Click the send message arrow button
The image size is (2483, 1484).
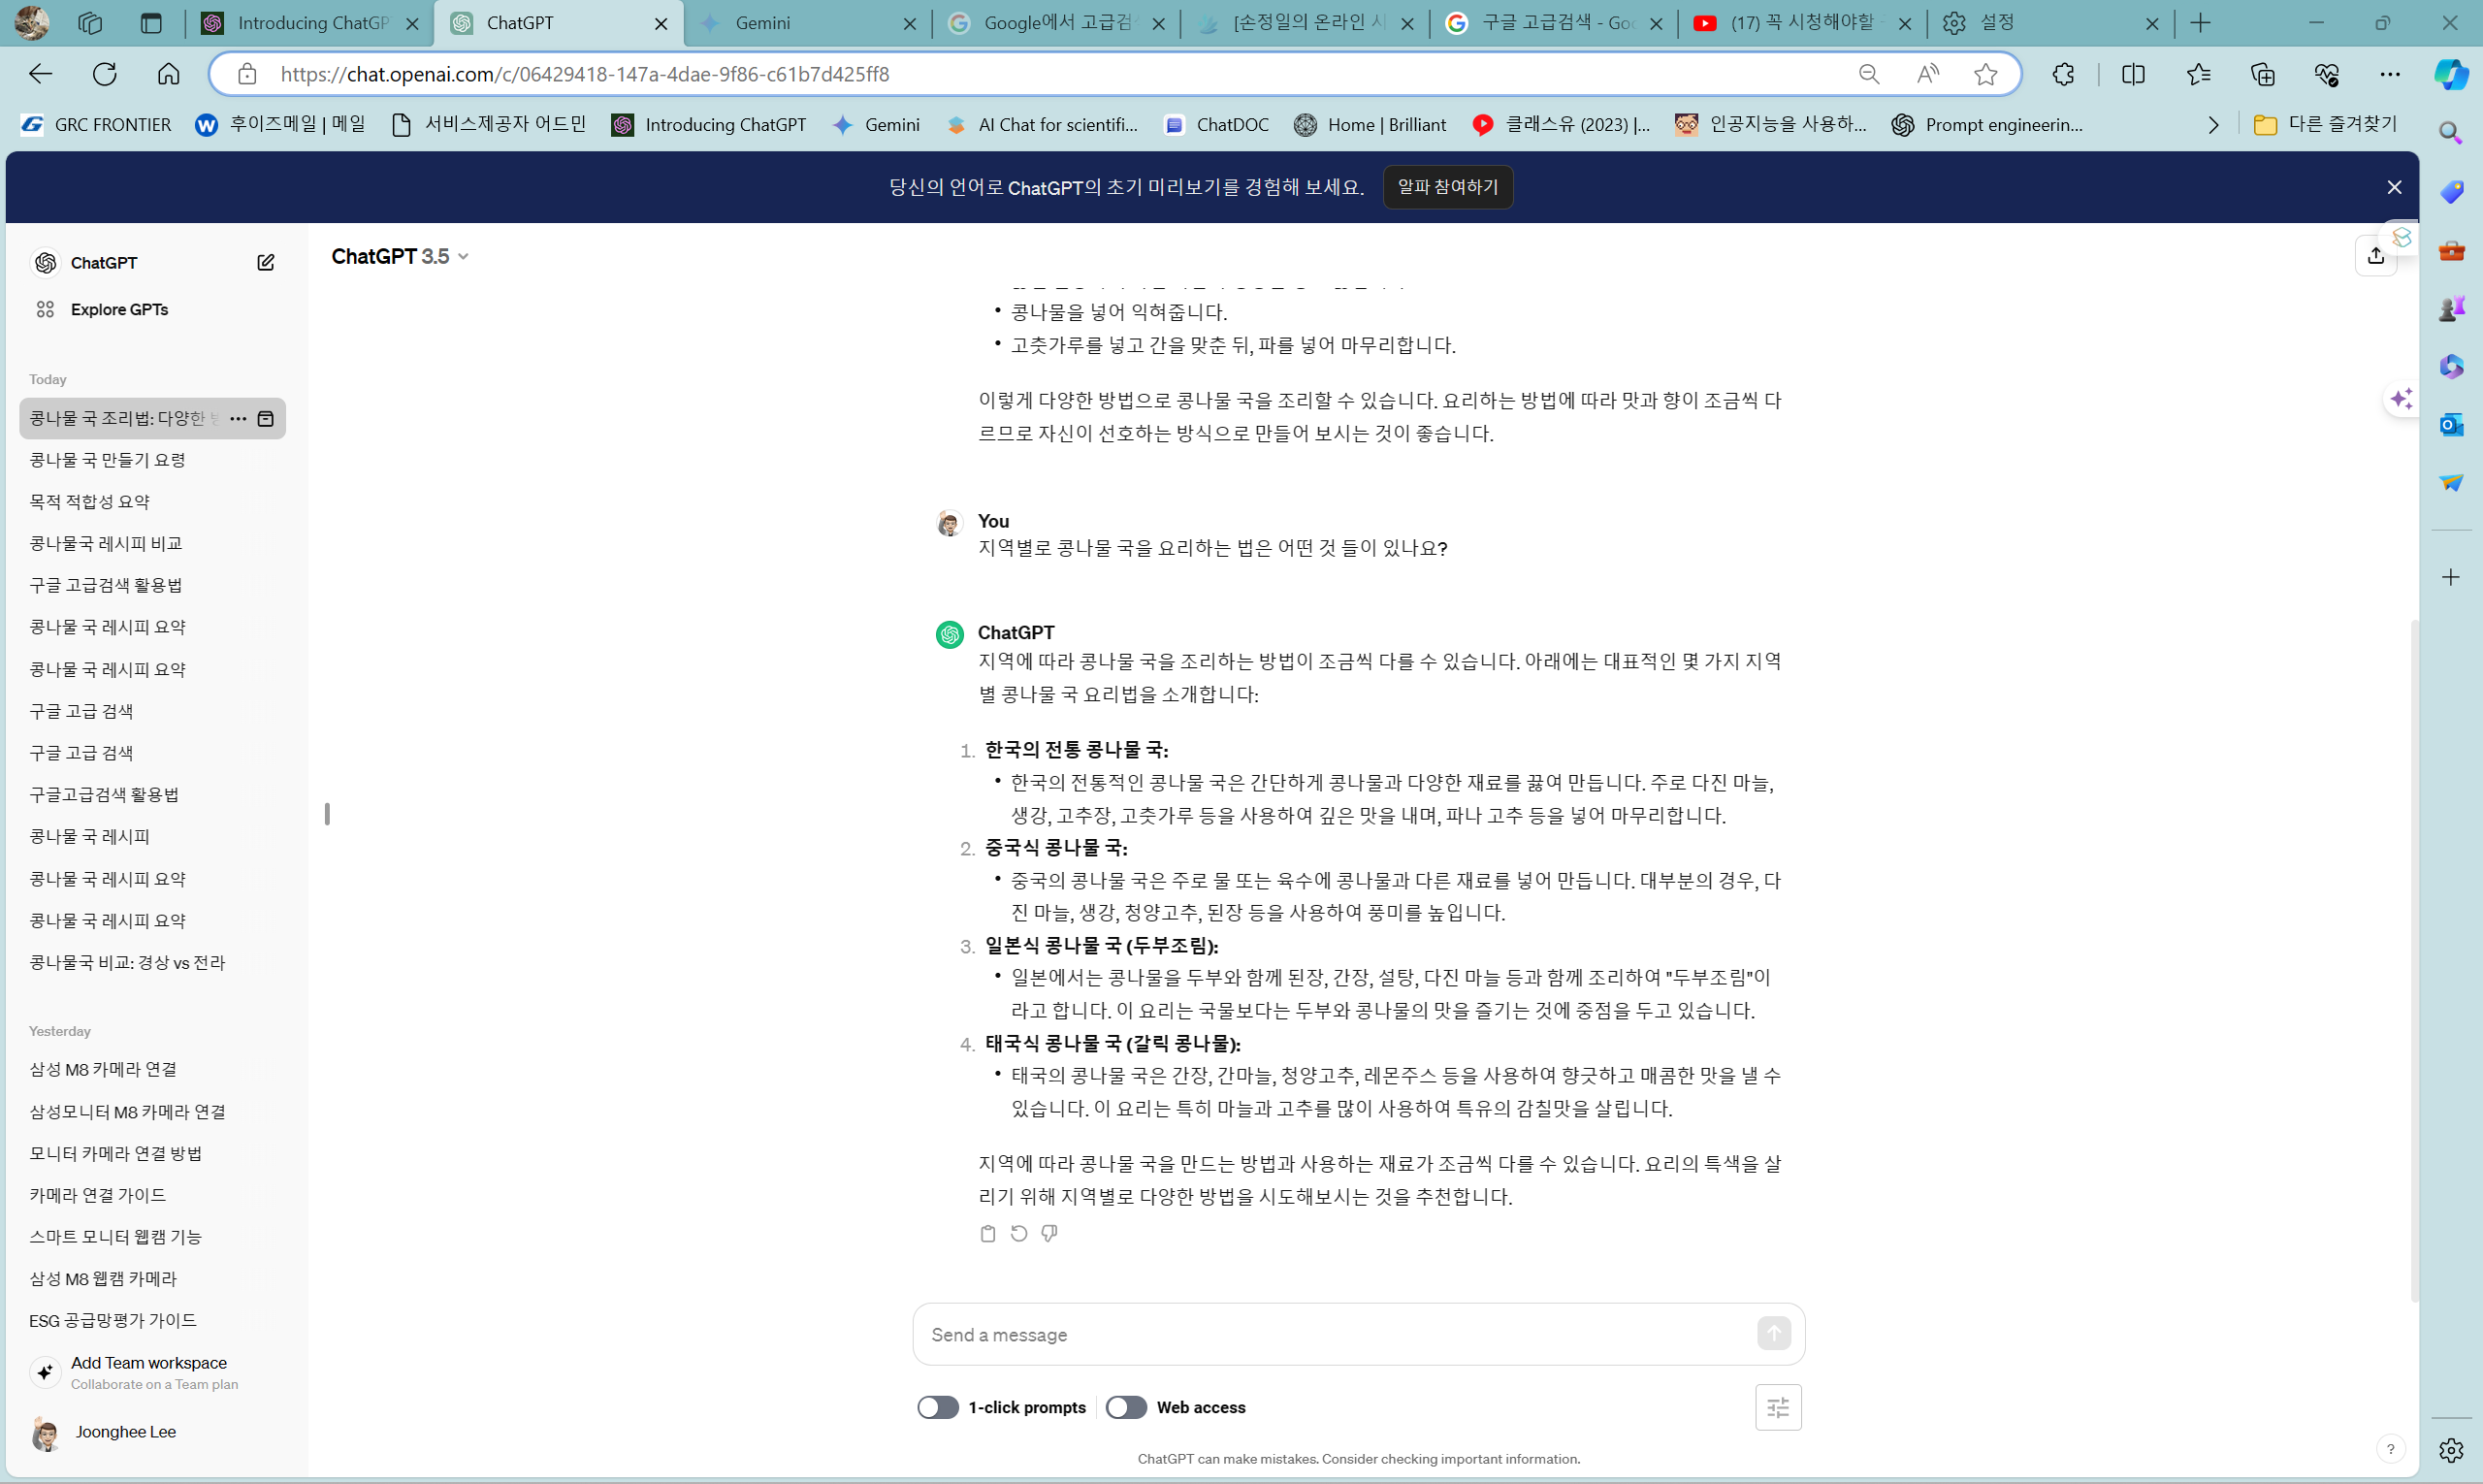point(1773,1333)
